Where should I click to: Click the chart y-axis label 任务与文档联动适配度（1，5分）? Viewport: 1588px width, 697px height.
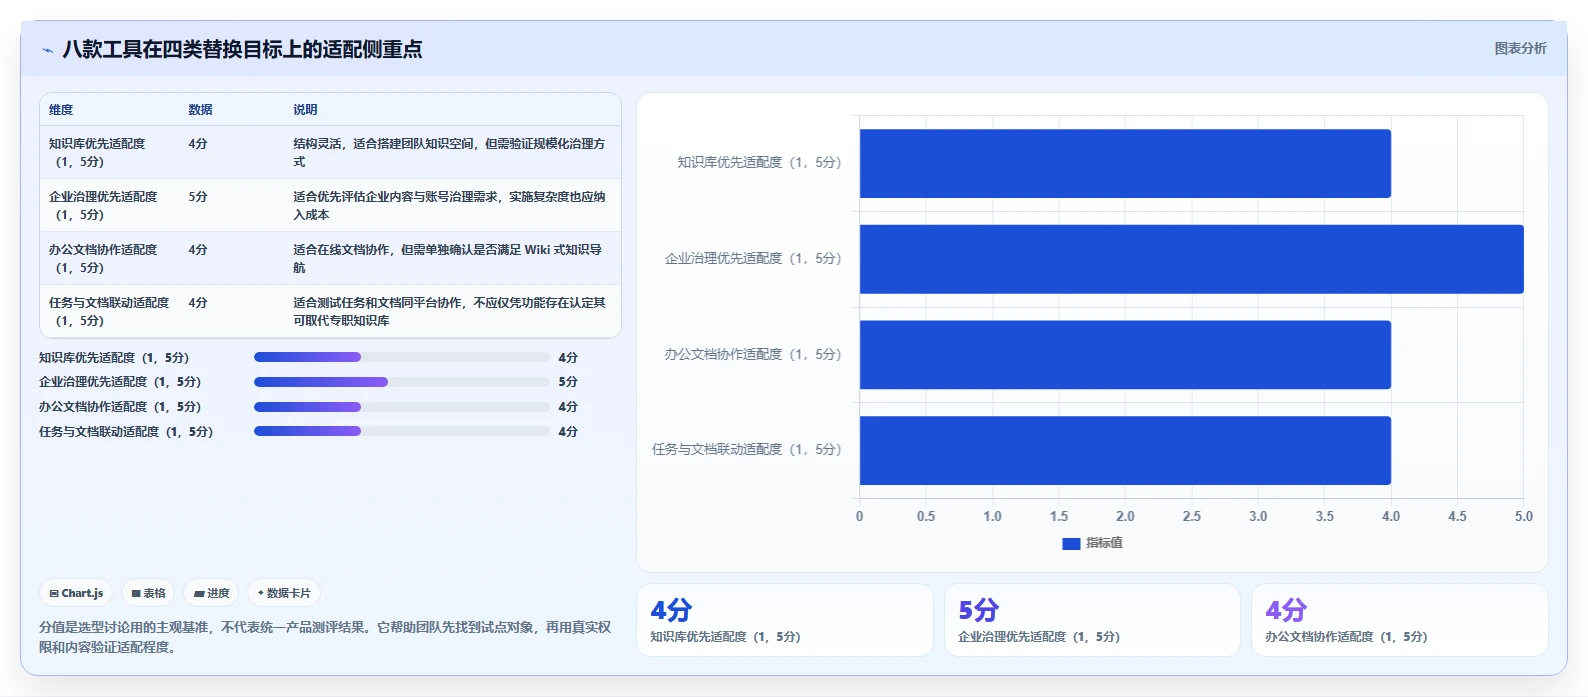tap(747, 449)
